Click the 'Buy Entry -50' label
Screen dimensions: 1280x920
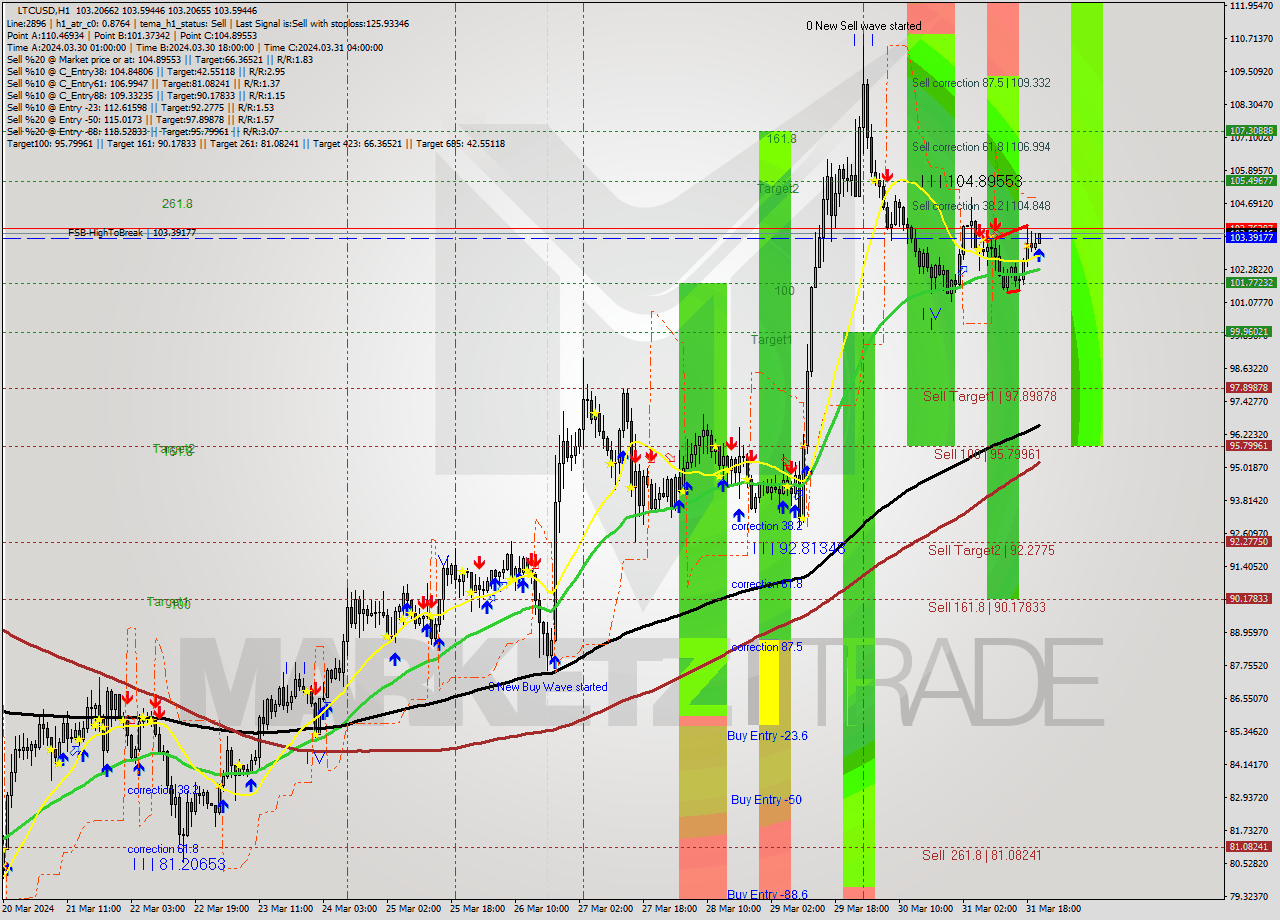(766, 799)
